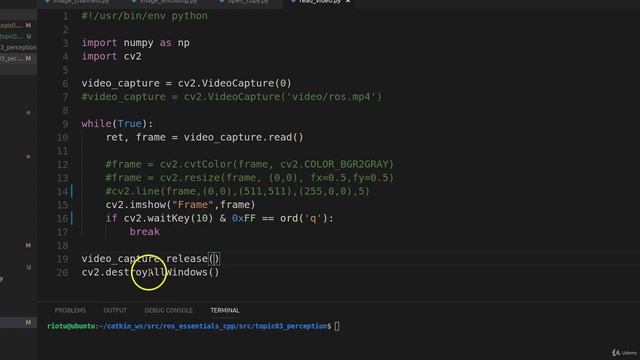Focus the terminal prompt after topic03_perception$
This screenshot has width=640, height=360.
click(337, 326)
